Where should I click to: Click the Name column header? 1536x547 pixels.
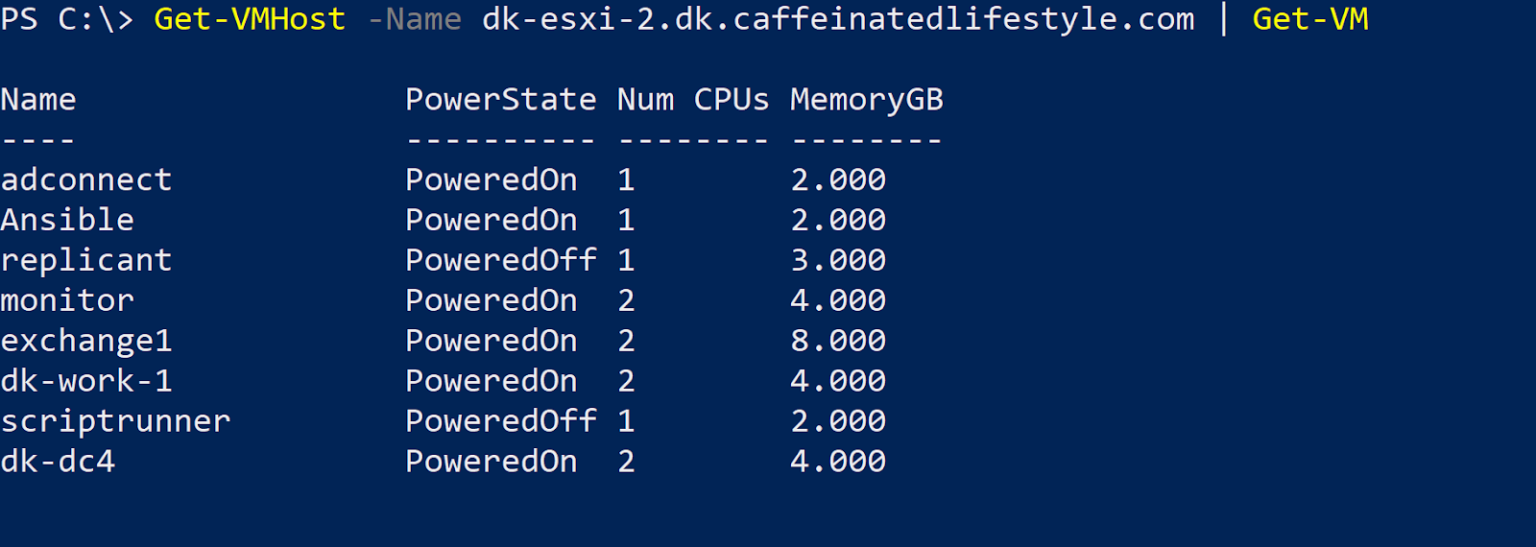(x=38, y=100)
